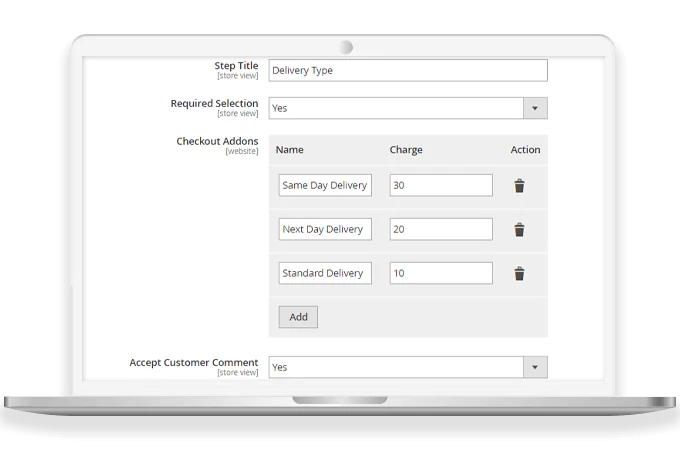The height and width of the screenshot is (450, 680).
Task: Edit the Standard Delivery name field
Action: coord(325,273)
